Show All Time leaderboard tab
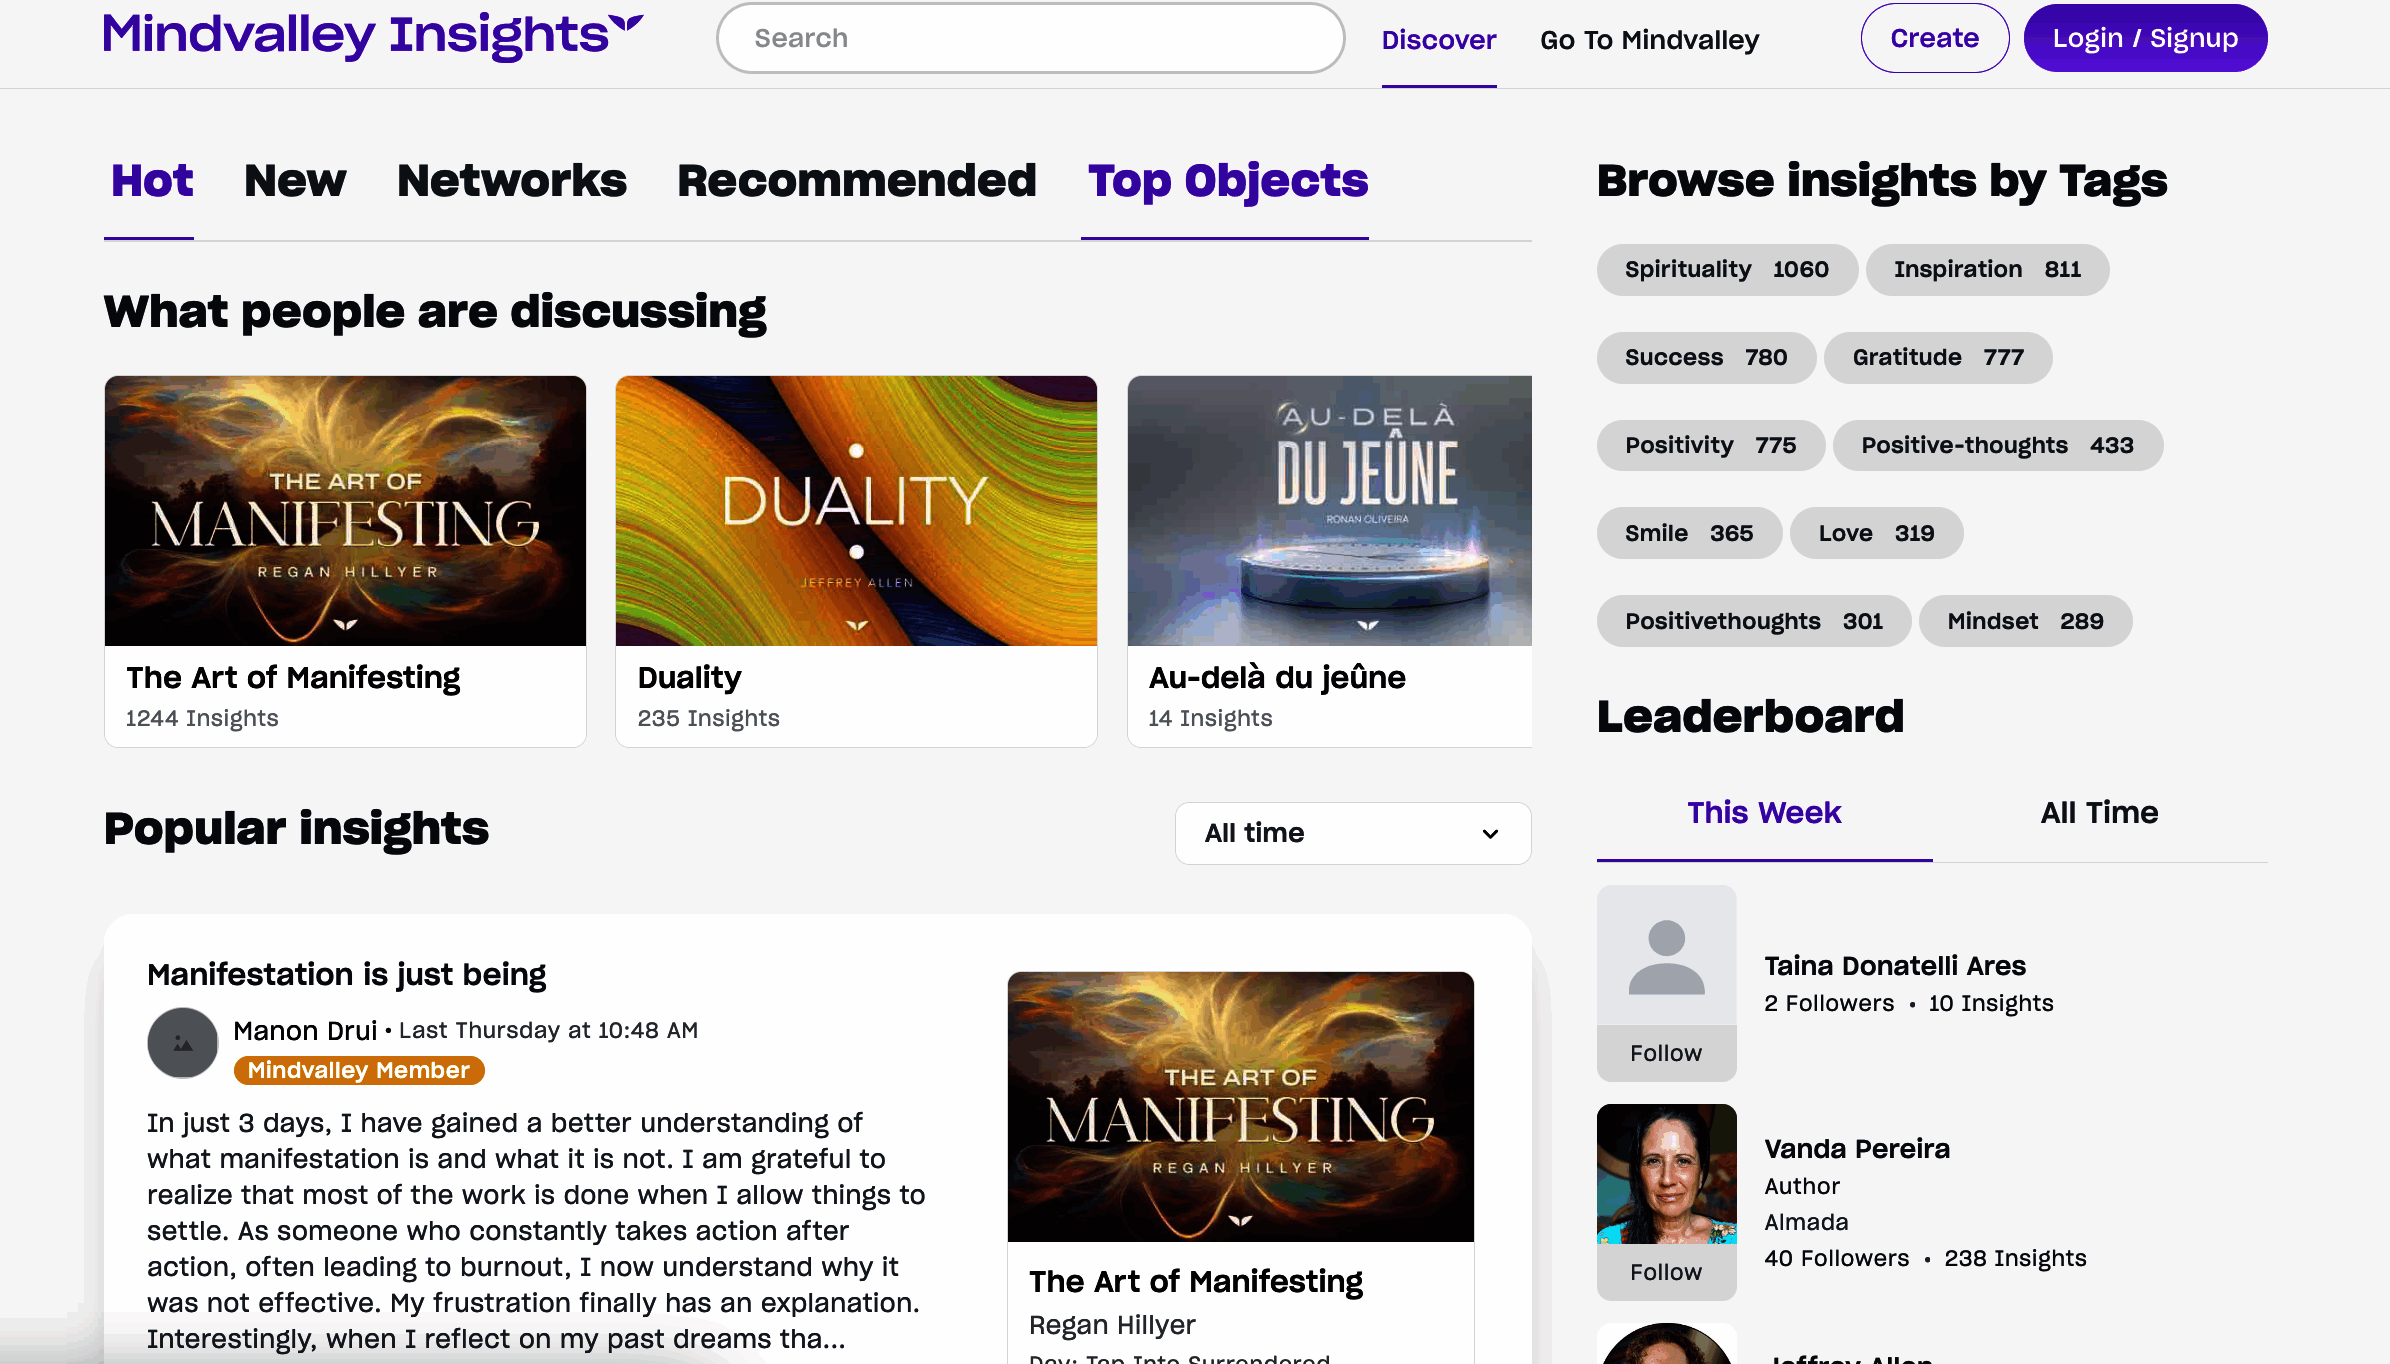Image resolution: width=2390 pixels, height=1364 pixels. tap(2099, 813)
